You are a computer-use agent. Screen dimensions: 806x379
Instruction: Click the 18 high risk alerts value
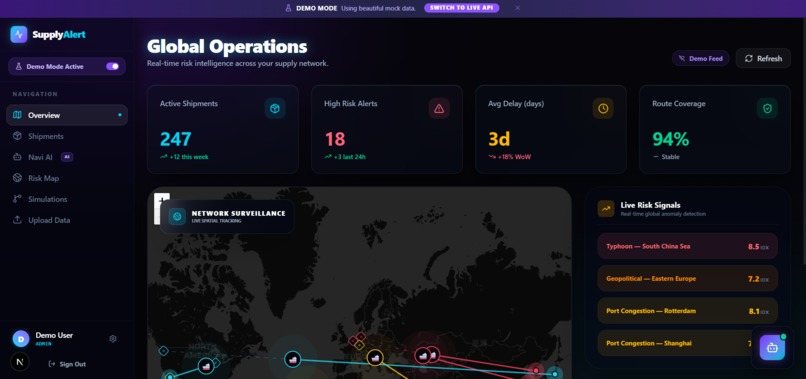(x=335, y=139)
